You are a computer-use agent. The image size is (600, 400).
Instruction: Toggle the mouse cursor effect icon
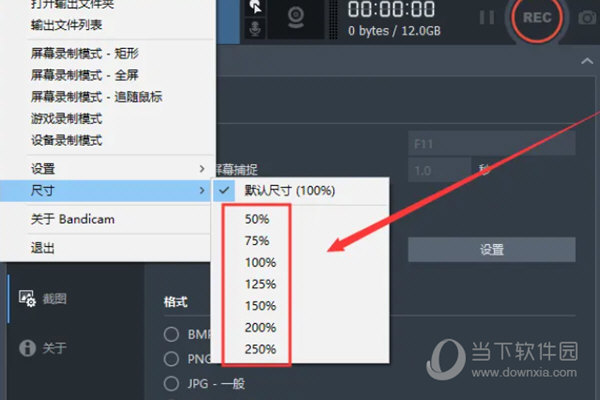256,7
